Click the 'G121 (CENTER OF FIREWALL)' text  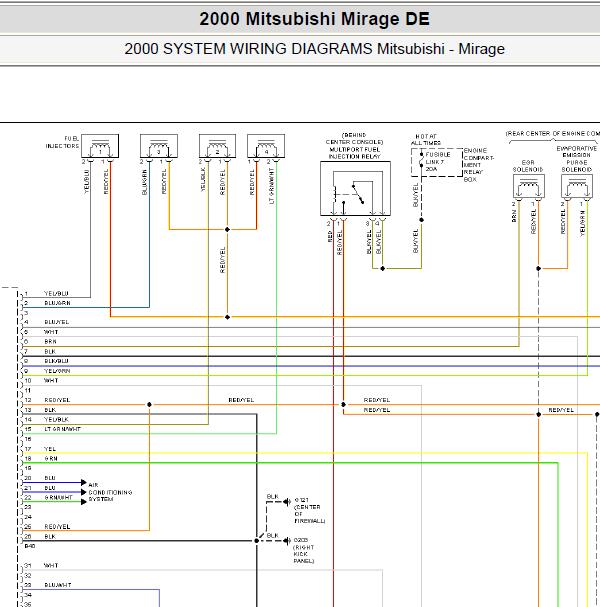click(x=310, y=511)
